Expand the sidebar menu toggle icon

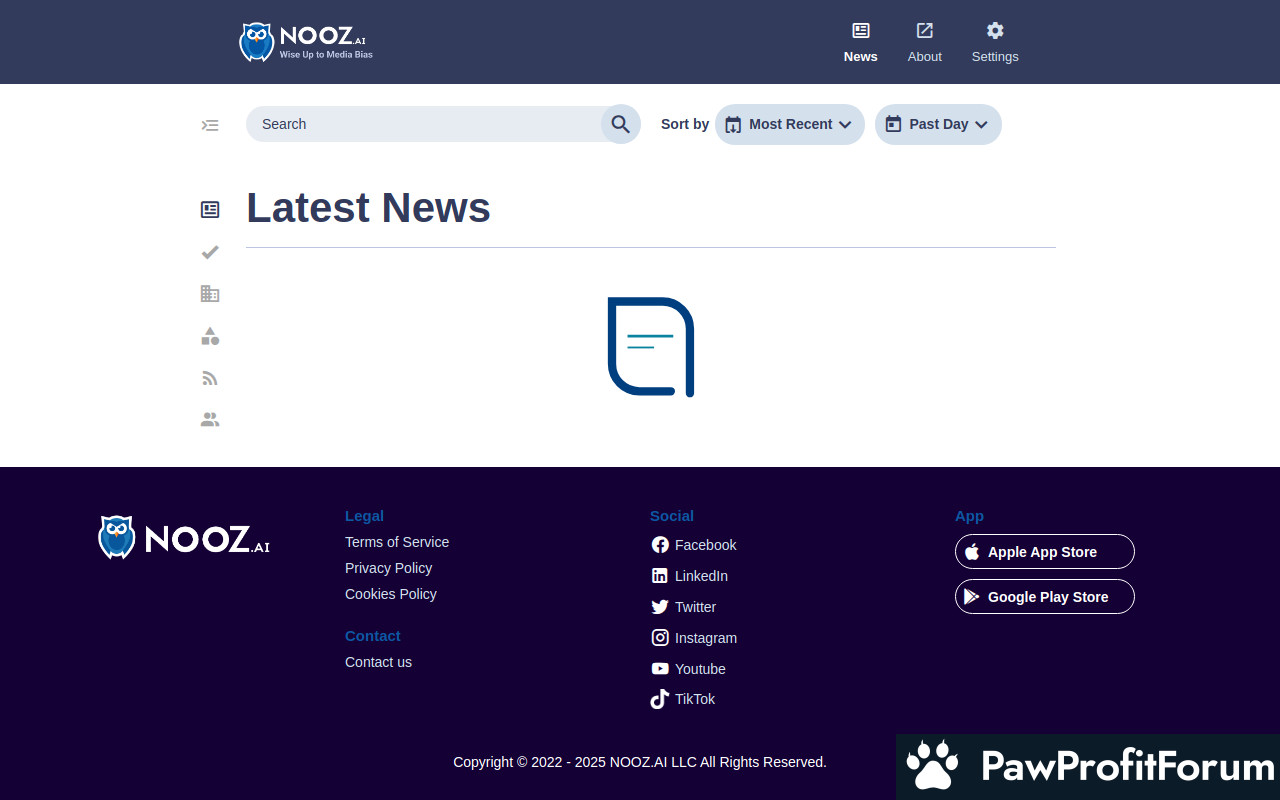click(x=210, y=125)
